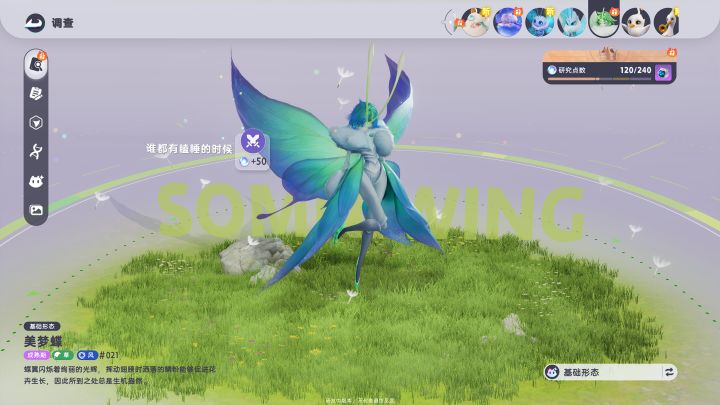720x405 pixels.
Task: Open the investigation magnifier sidebar tab
Action: [x=36, y=64]
